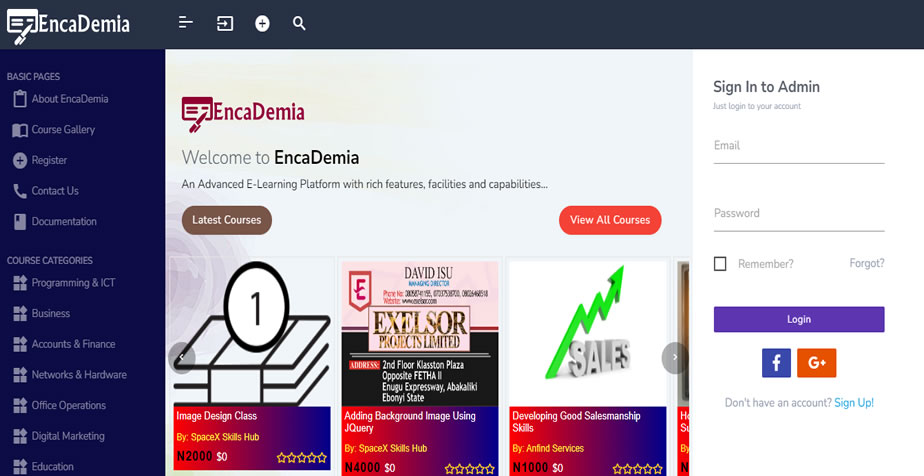Tick the Remember checkbox
The height and width of the screenshot is (476, 924).
[x=720, y=264]
